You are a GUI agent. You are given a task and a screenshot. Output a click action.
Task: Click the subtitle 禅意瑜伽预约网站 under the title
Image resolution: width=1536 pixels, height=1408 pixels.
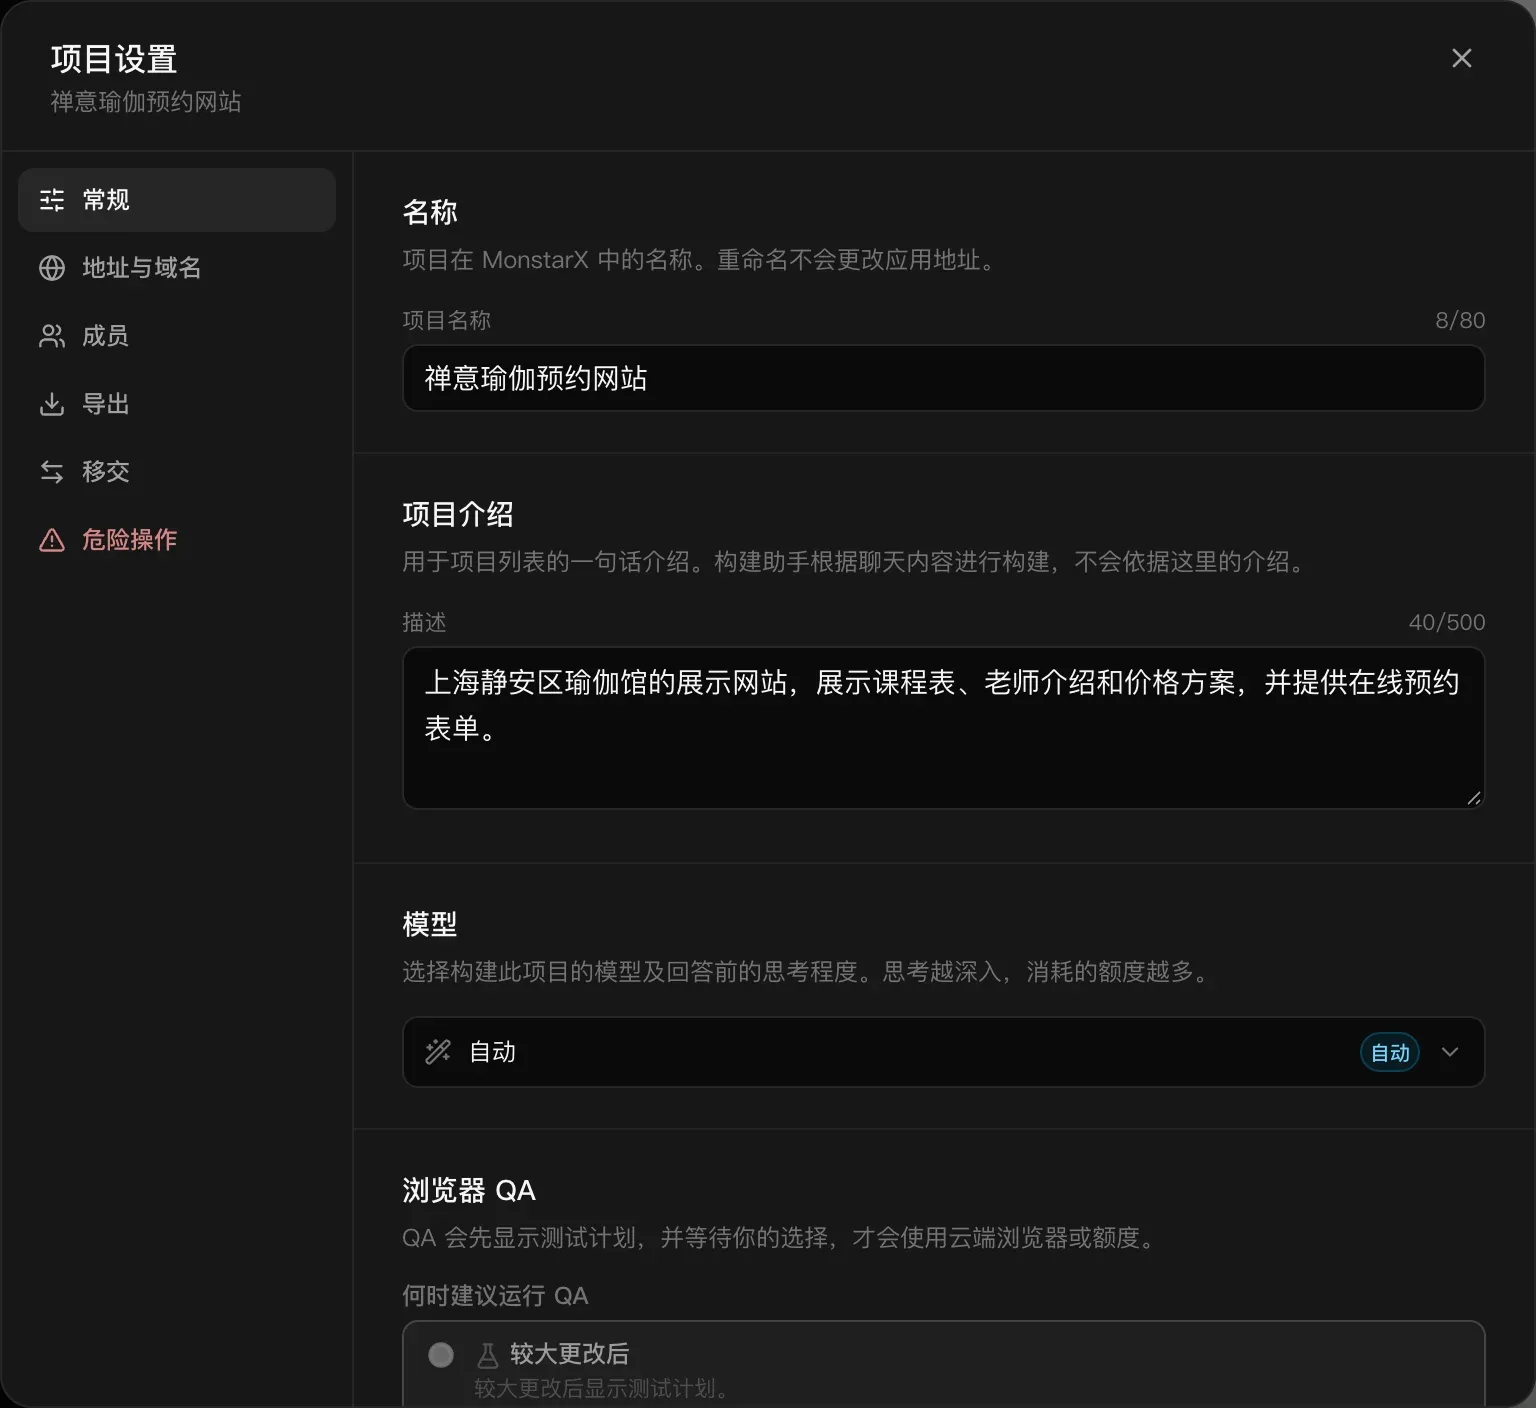point(146,102)
